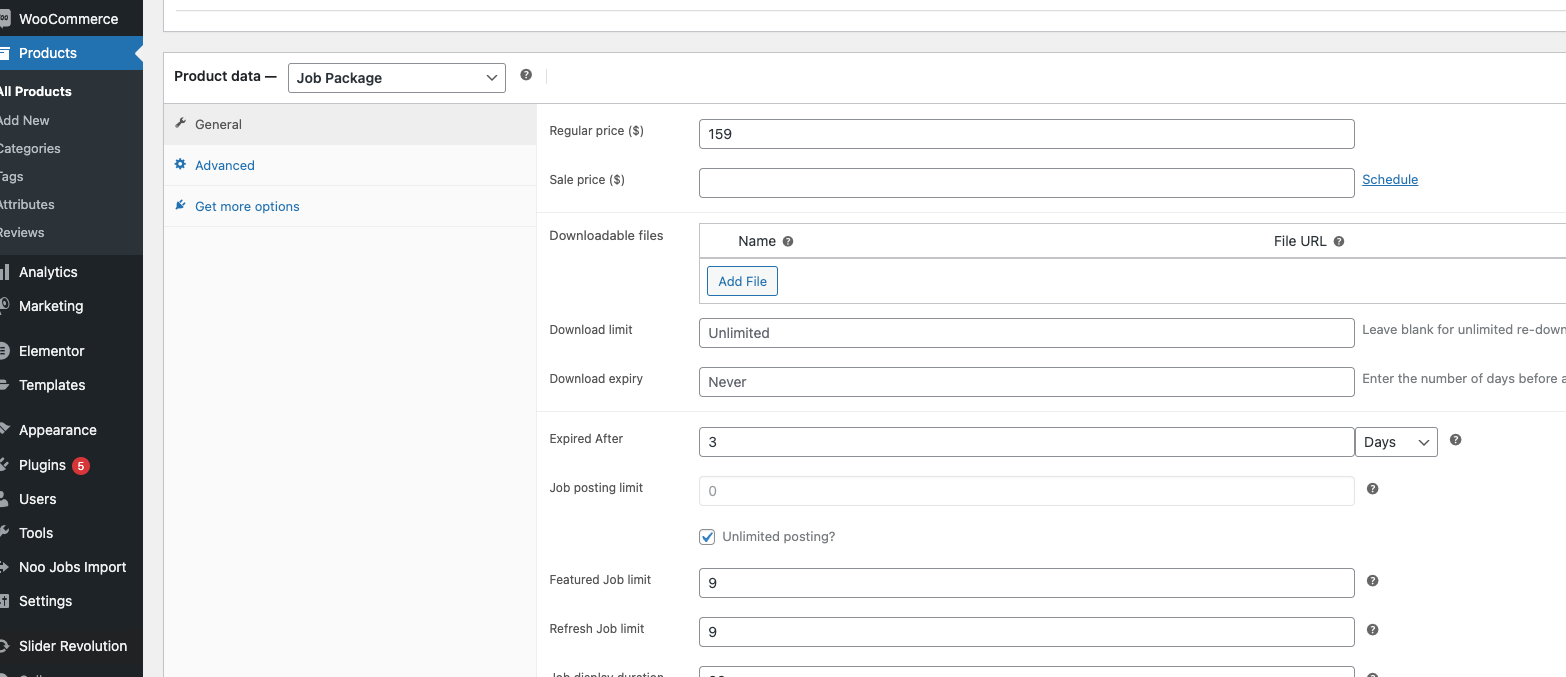Click the gear icon beside Advanced
Viewport: 1566px width, 677px height.
click(x=180, y=165)
